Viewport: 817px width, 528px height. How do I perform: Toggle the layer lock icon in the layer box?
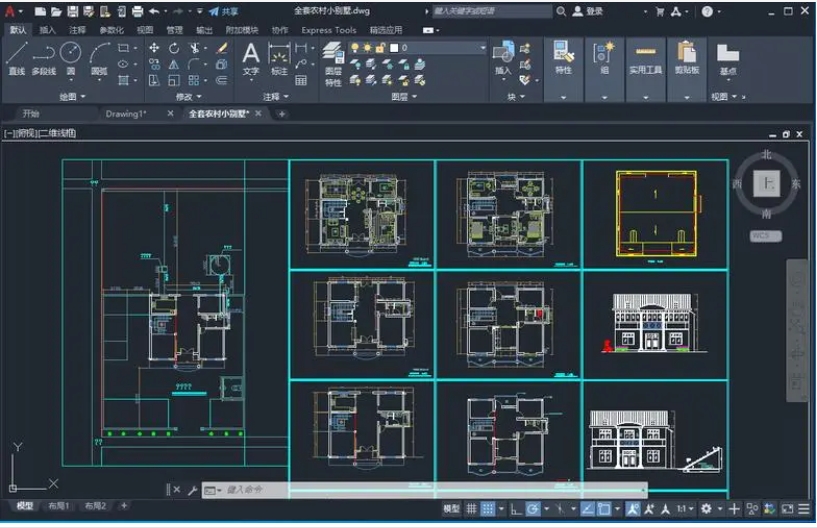coord(381,47)
